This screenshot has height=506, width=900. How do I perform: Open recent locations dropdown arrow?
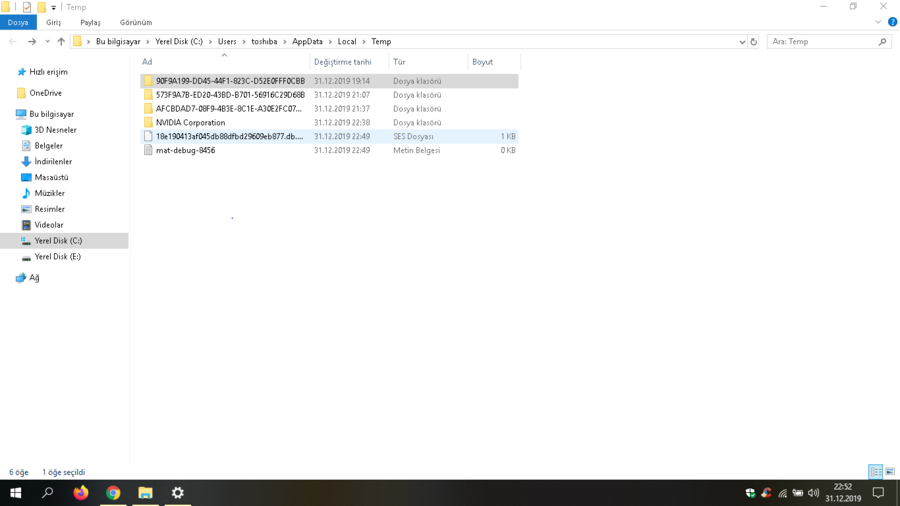click(47, 41)
